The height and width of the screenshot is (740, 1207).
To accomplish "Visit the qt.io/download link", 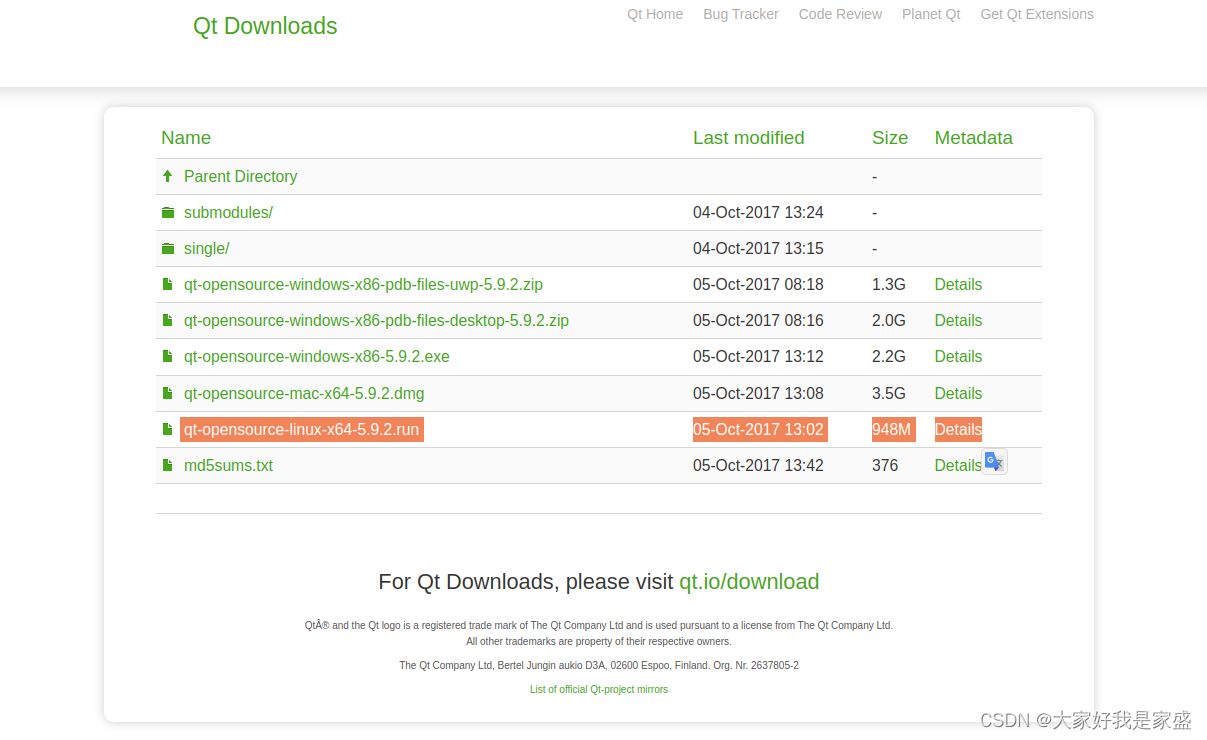I will (749, 582).
